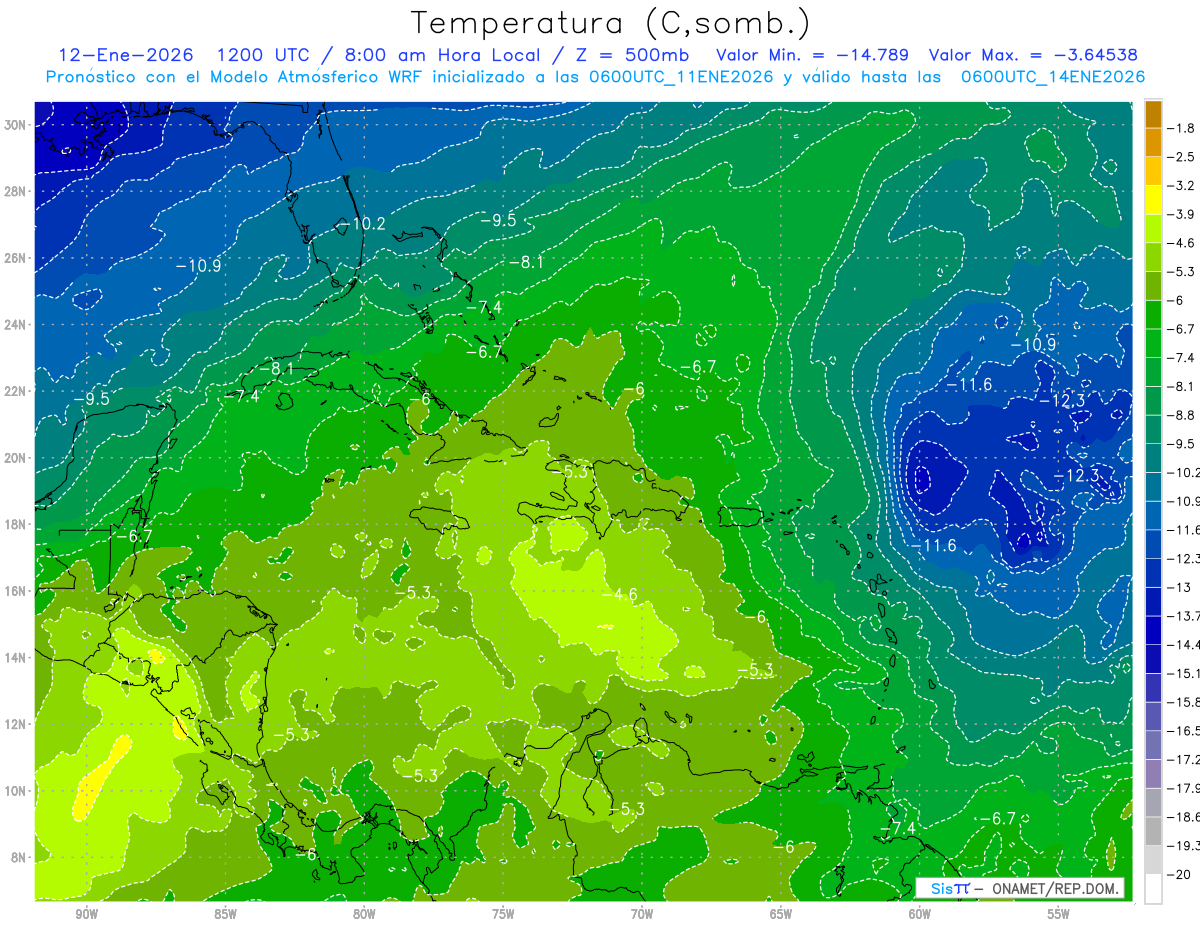Click the topmost brown-orange swatch of the colorbar
The height and width of the screenshot is (927, 1200).
(x=1153, y=114)
